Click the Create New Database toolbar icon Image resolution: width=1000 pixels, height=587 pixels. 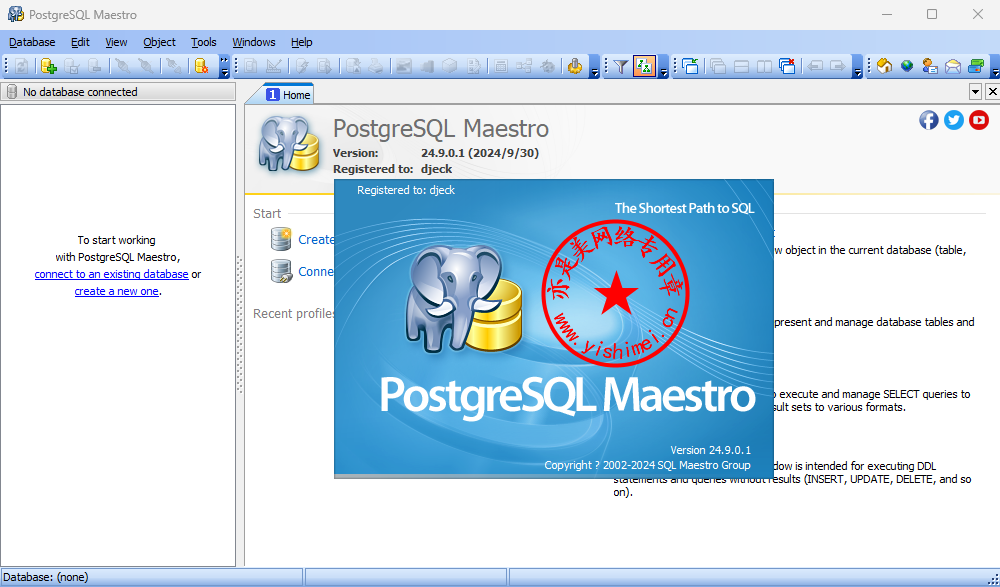click(48, 66)
